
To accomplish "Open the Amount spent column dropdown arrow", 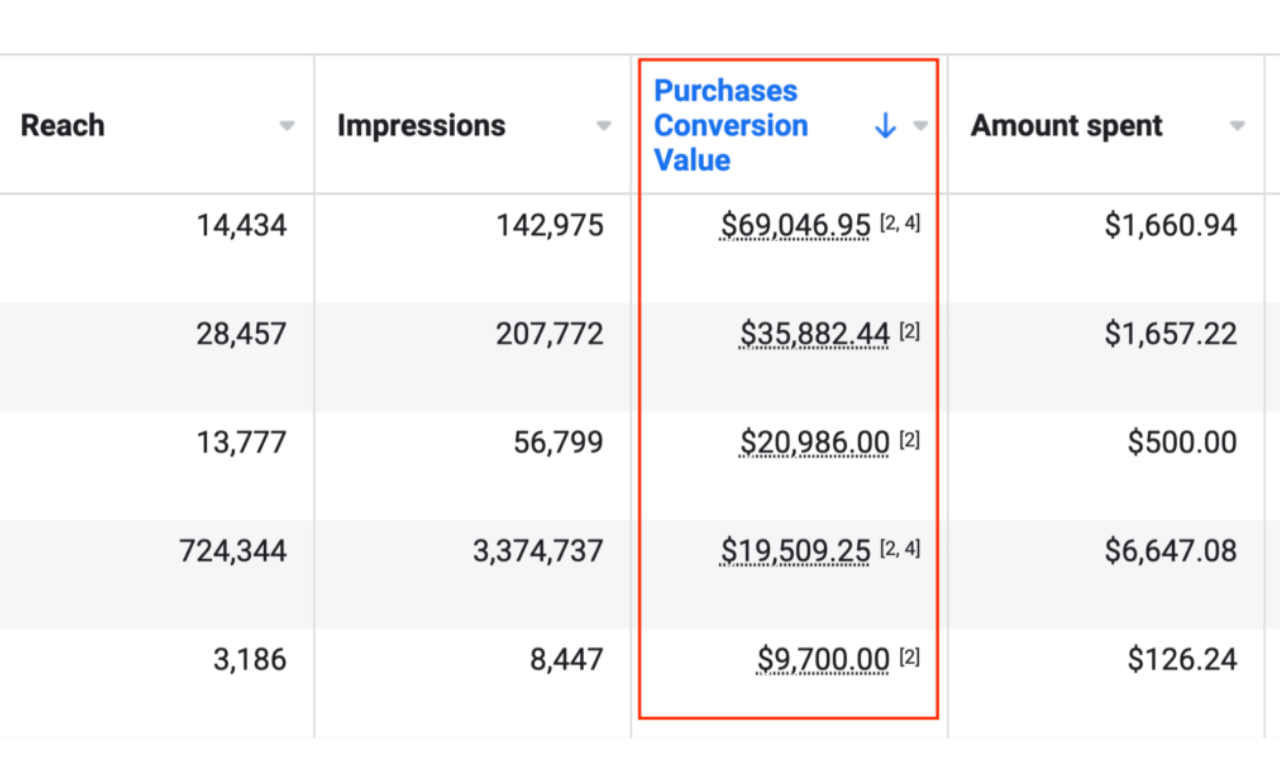I will [1237, 126].
